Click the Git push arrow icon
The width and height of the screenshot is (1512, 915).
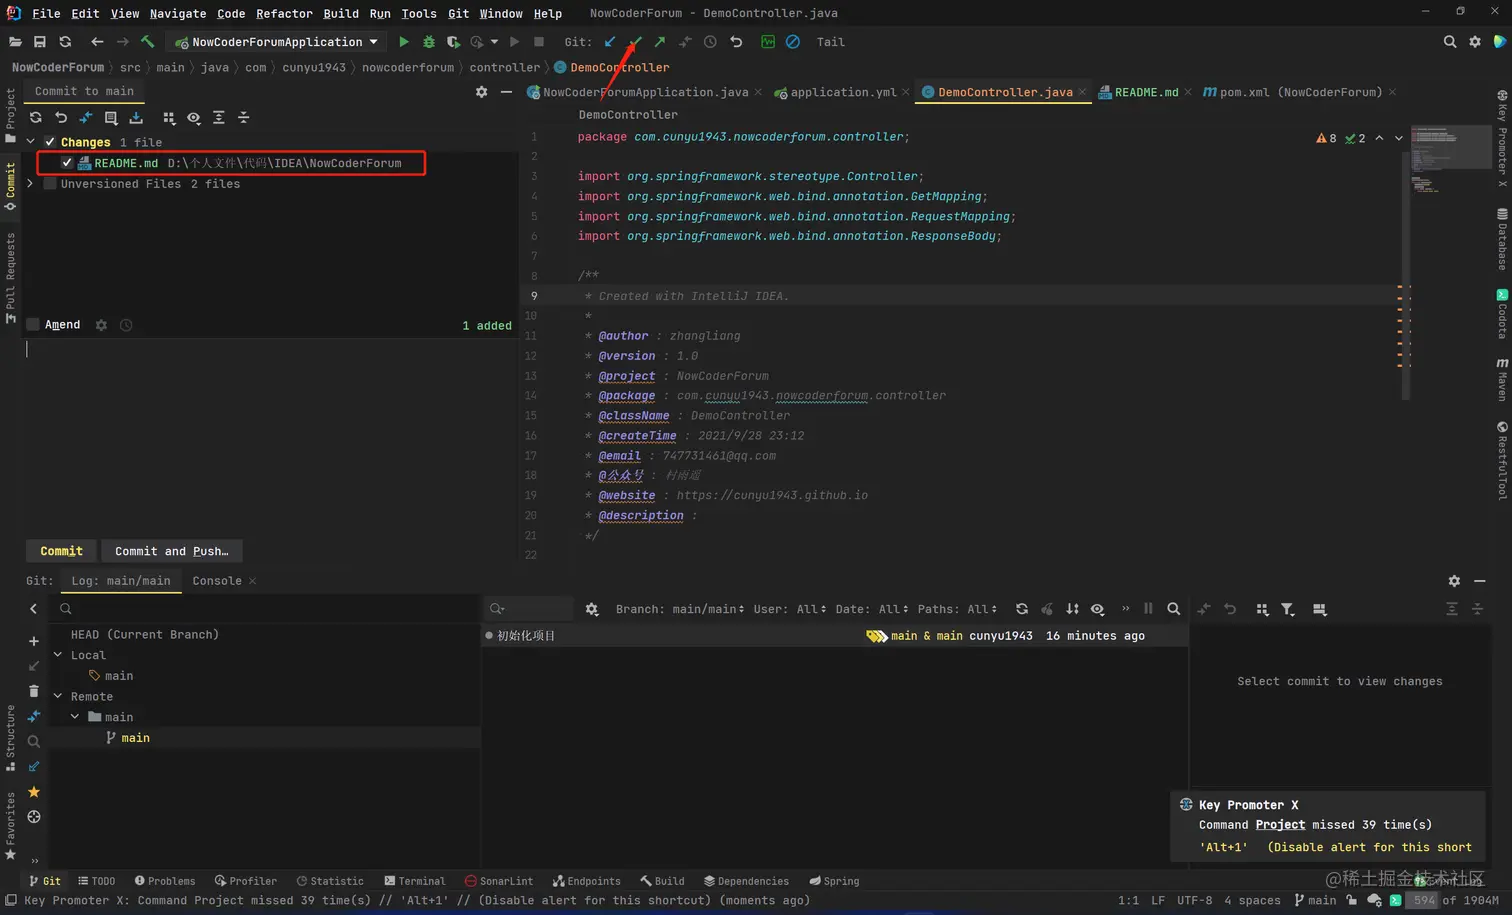point(660,42)
